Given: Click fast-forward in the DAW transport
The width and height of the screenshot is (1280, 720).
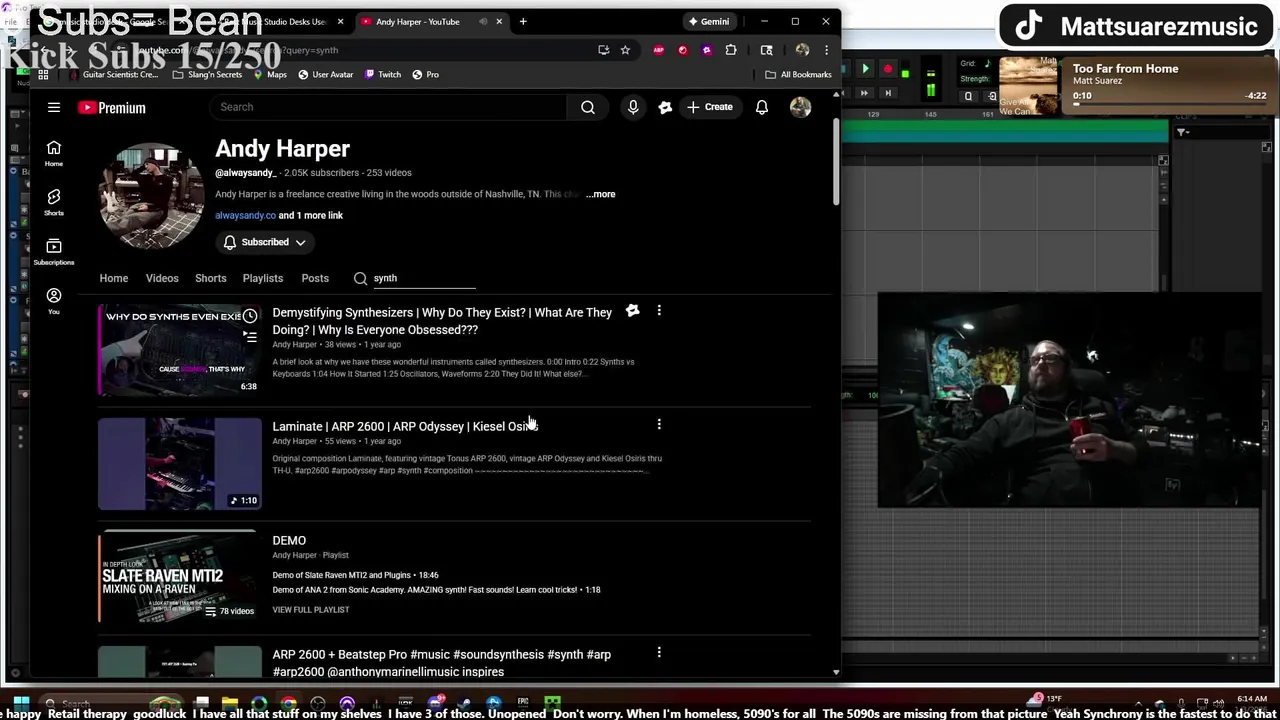Looking at the screenshot, I should (865, 92).
